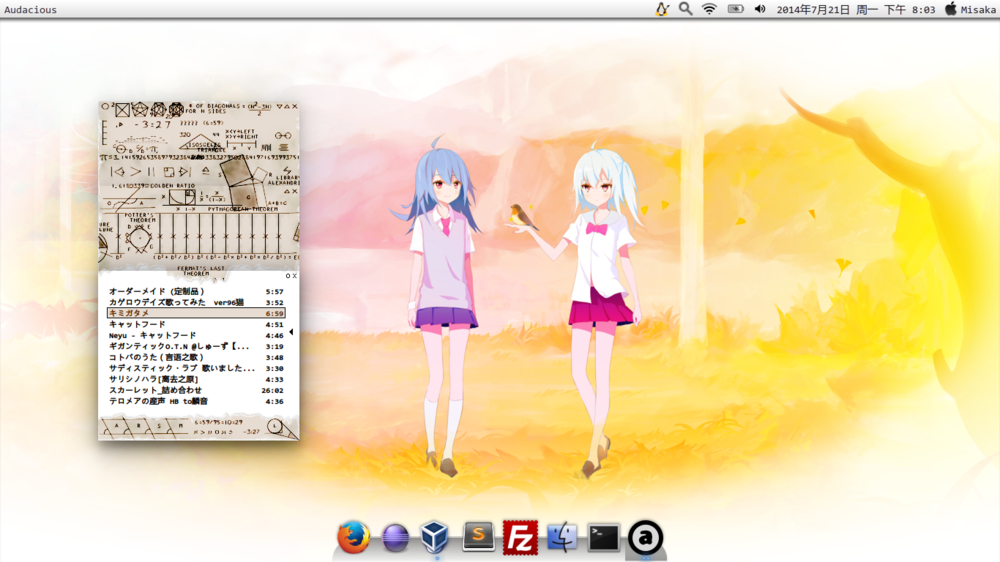Open the Wi-Fi network menu

point(709,9)
